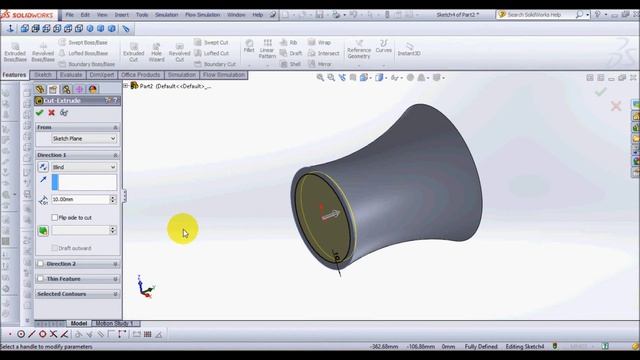The width and height of the screenshot is (640, 360).
Task: Collapse the From section
Action: click(x=115, y=127)
